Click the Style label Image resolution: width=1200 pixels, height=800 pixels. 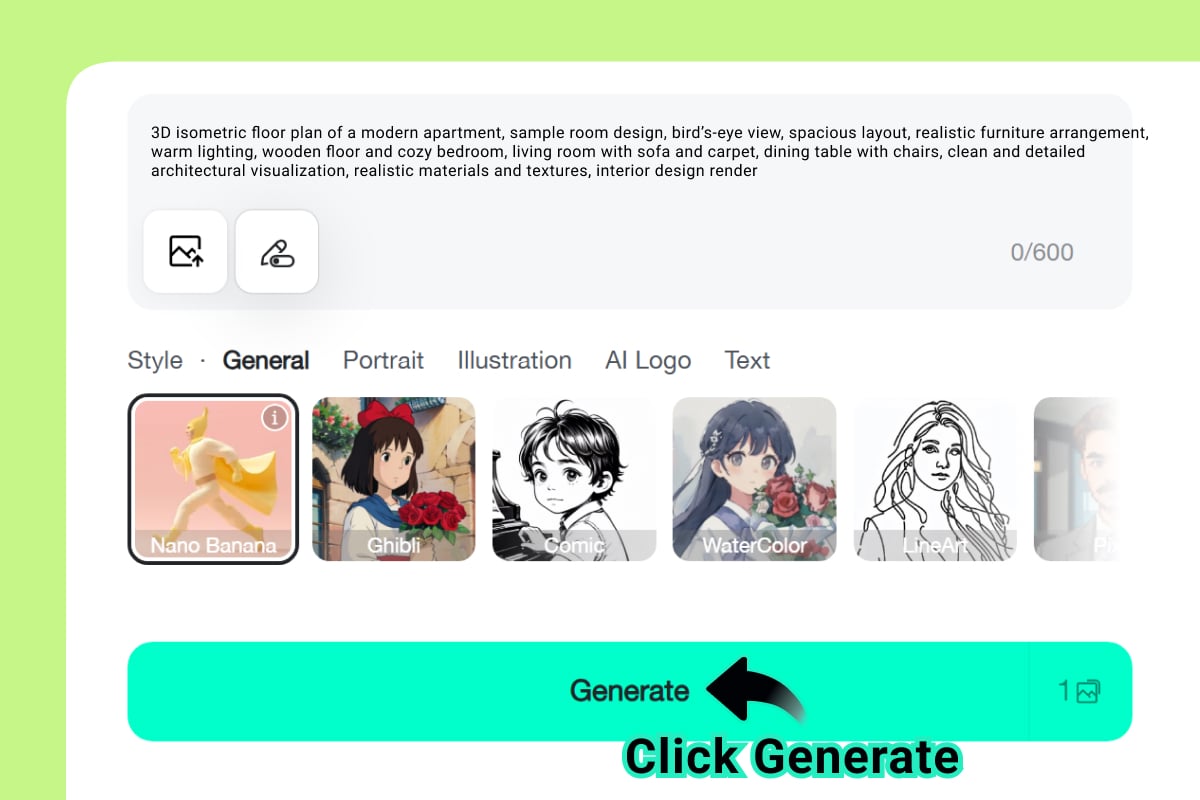(155, 361)
